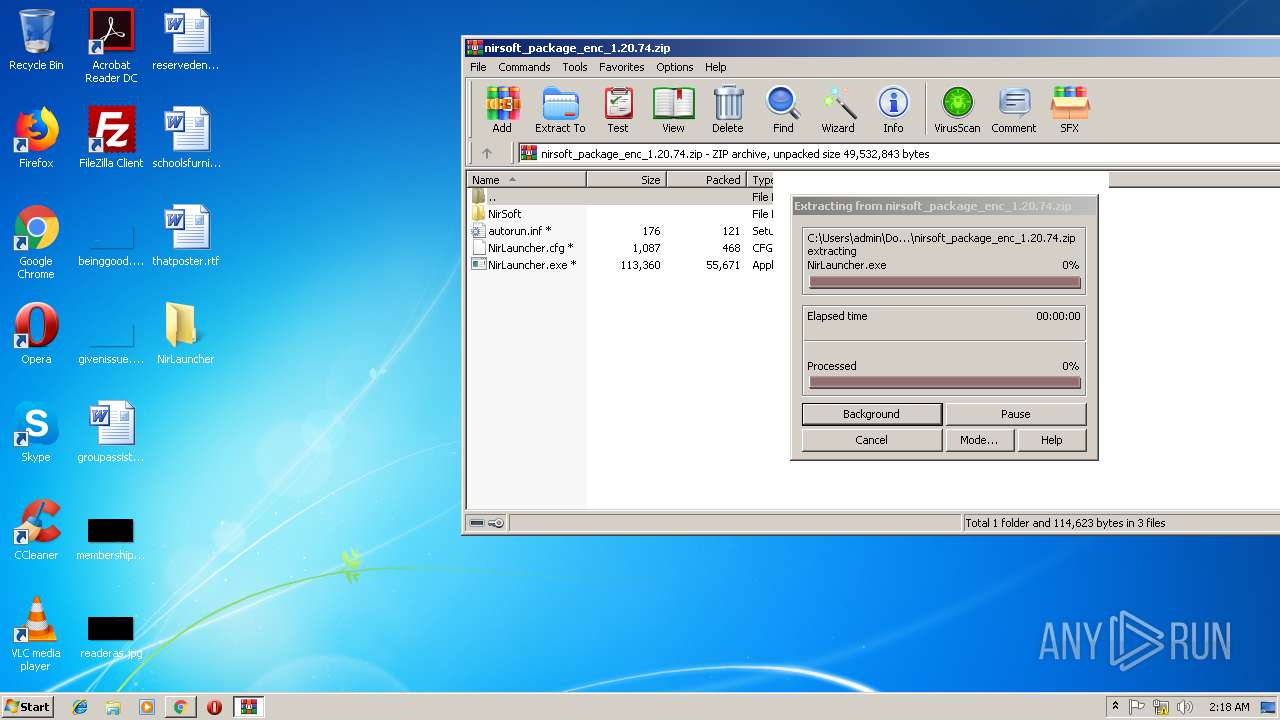Open Windows Explorer from taskbar

(113, 707)
